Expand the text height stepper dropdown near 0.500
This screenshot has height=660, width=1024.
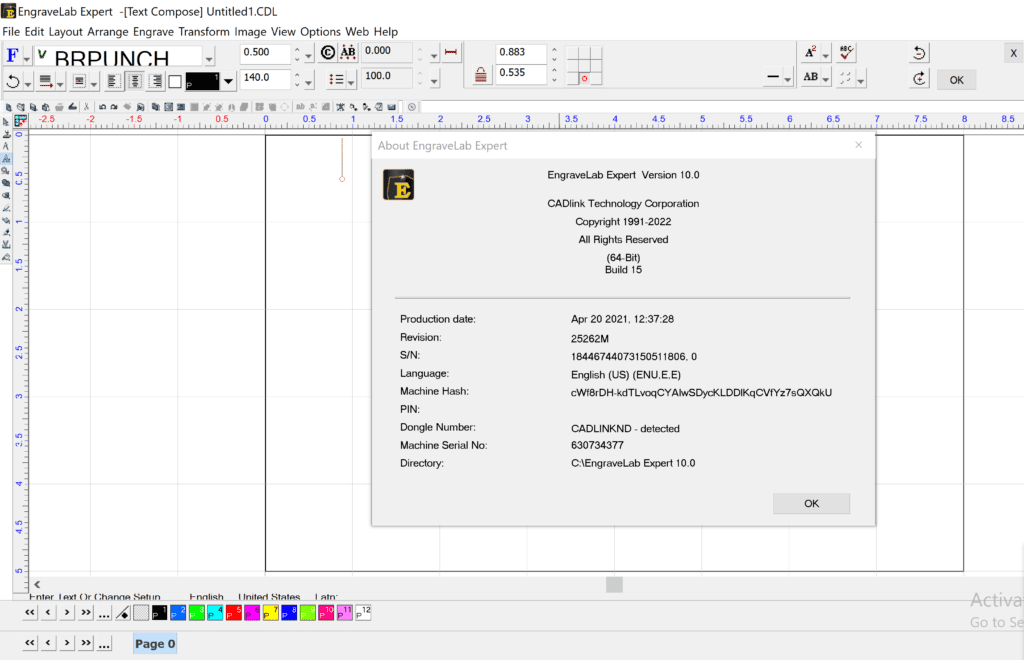(308, 52)
